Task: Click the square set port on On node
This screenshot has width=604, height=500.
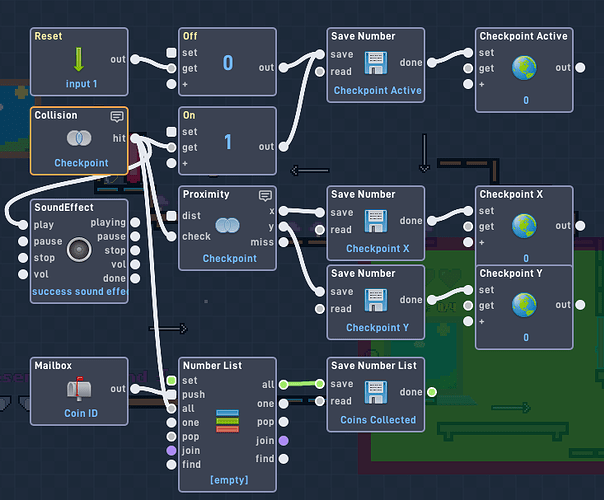Action: (171, 132)
